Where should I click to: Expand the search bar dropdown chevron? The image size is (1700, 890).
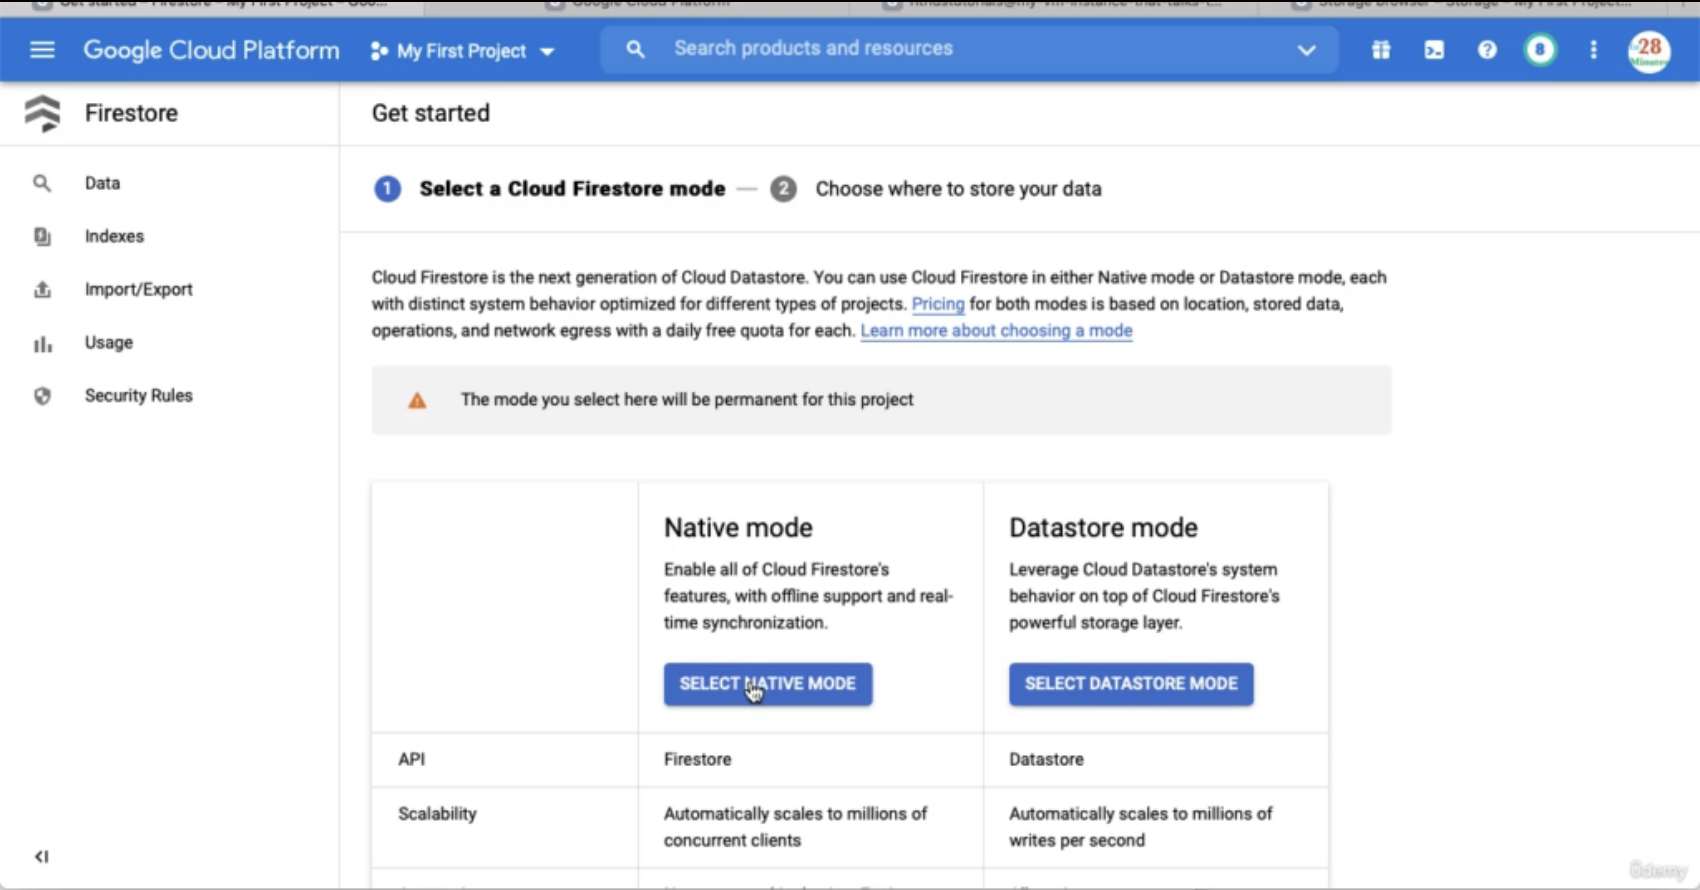(1306, 50)
